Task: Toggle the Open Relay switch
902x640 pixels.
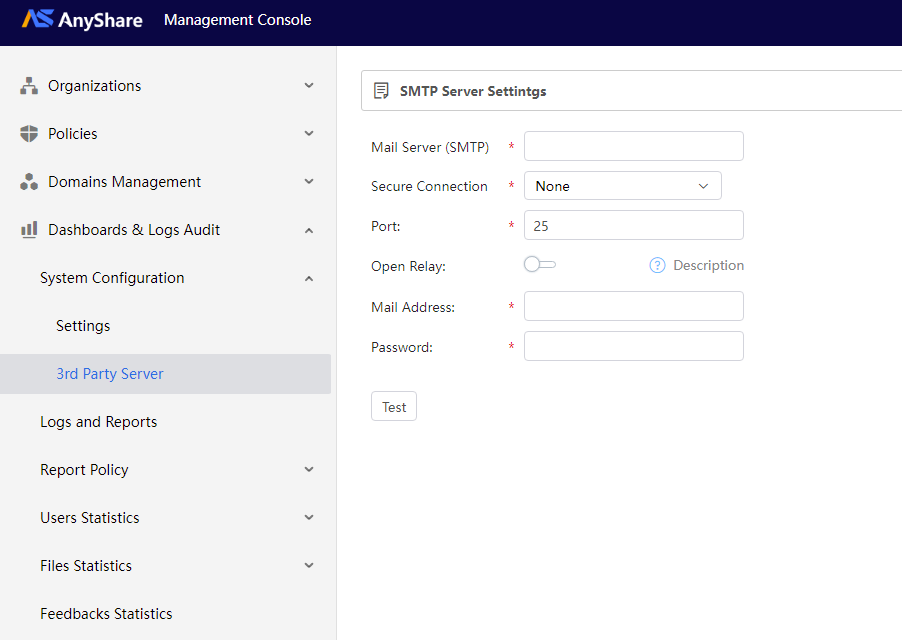Action: click(x=540, y=265)
